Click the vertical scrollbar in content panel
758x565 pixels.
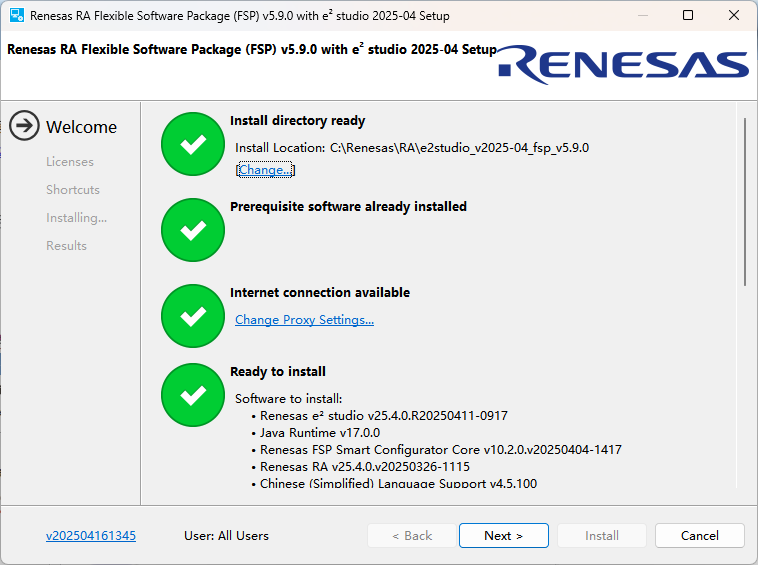745,200
